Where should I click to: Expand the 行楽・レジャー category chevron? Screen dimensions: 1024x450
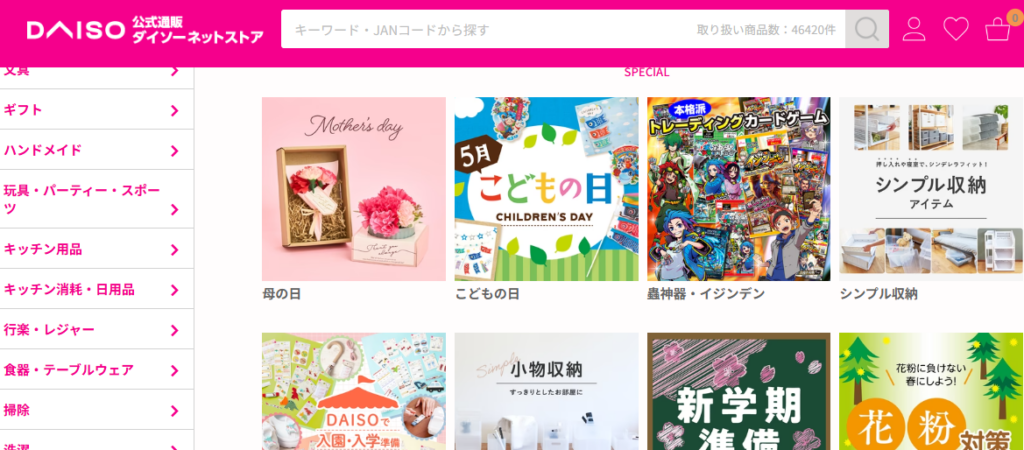174,330
